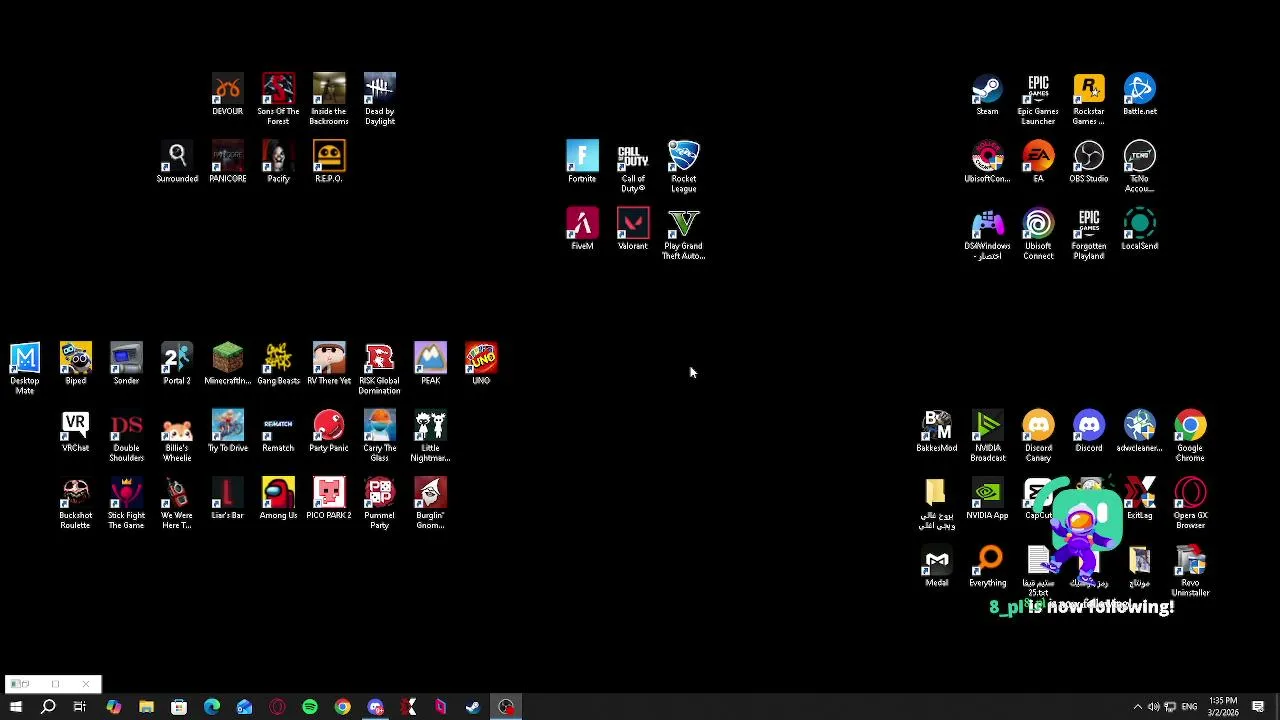Screen dimensions: 1280x720
Task: Open Spotify from the taskbar
Action: point(310,707)
